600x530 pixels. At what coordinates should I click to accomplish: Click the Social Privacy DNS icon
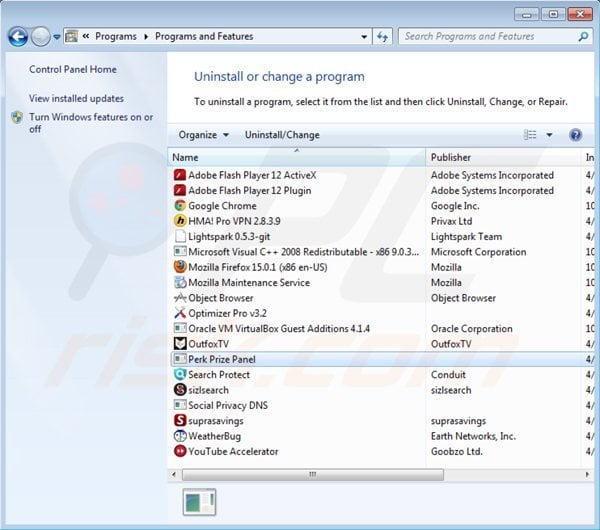180,405
